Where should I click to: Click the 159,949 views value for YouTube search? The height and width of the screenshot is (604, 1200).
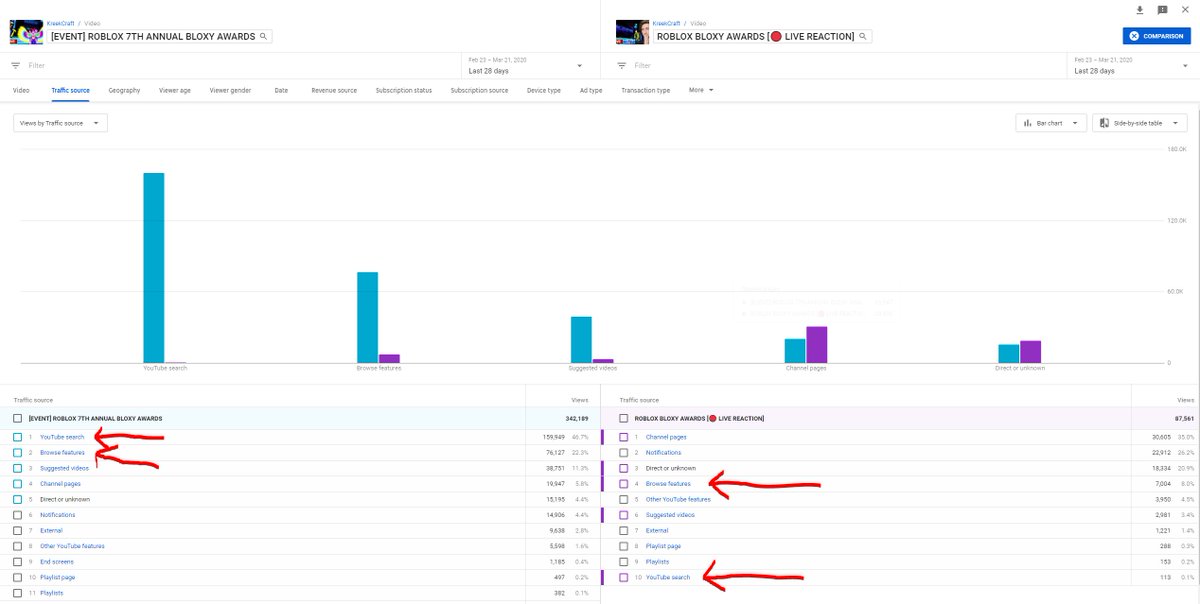tap(553, 437)
